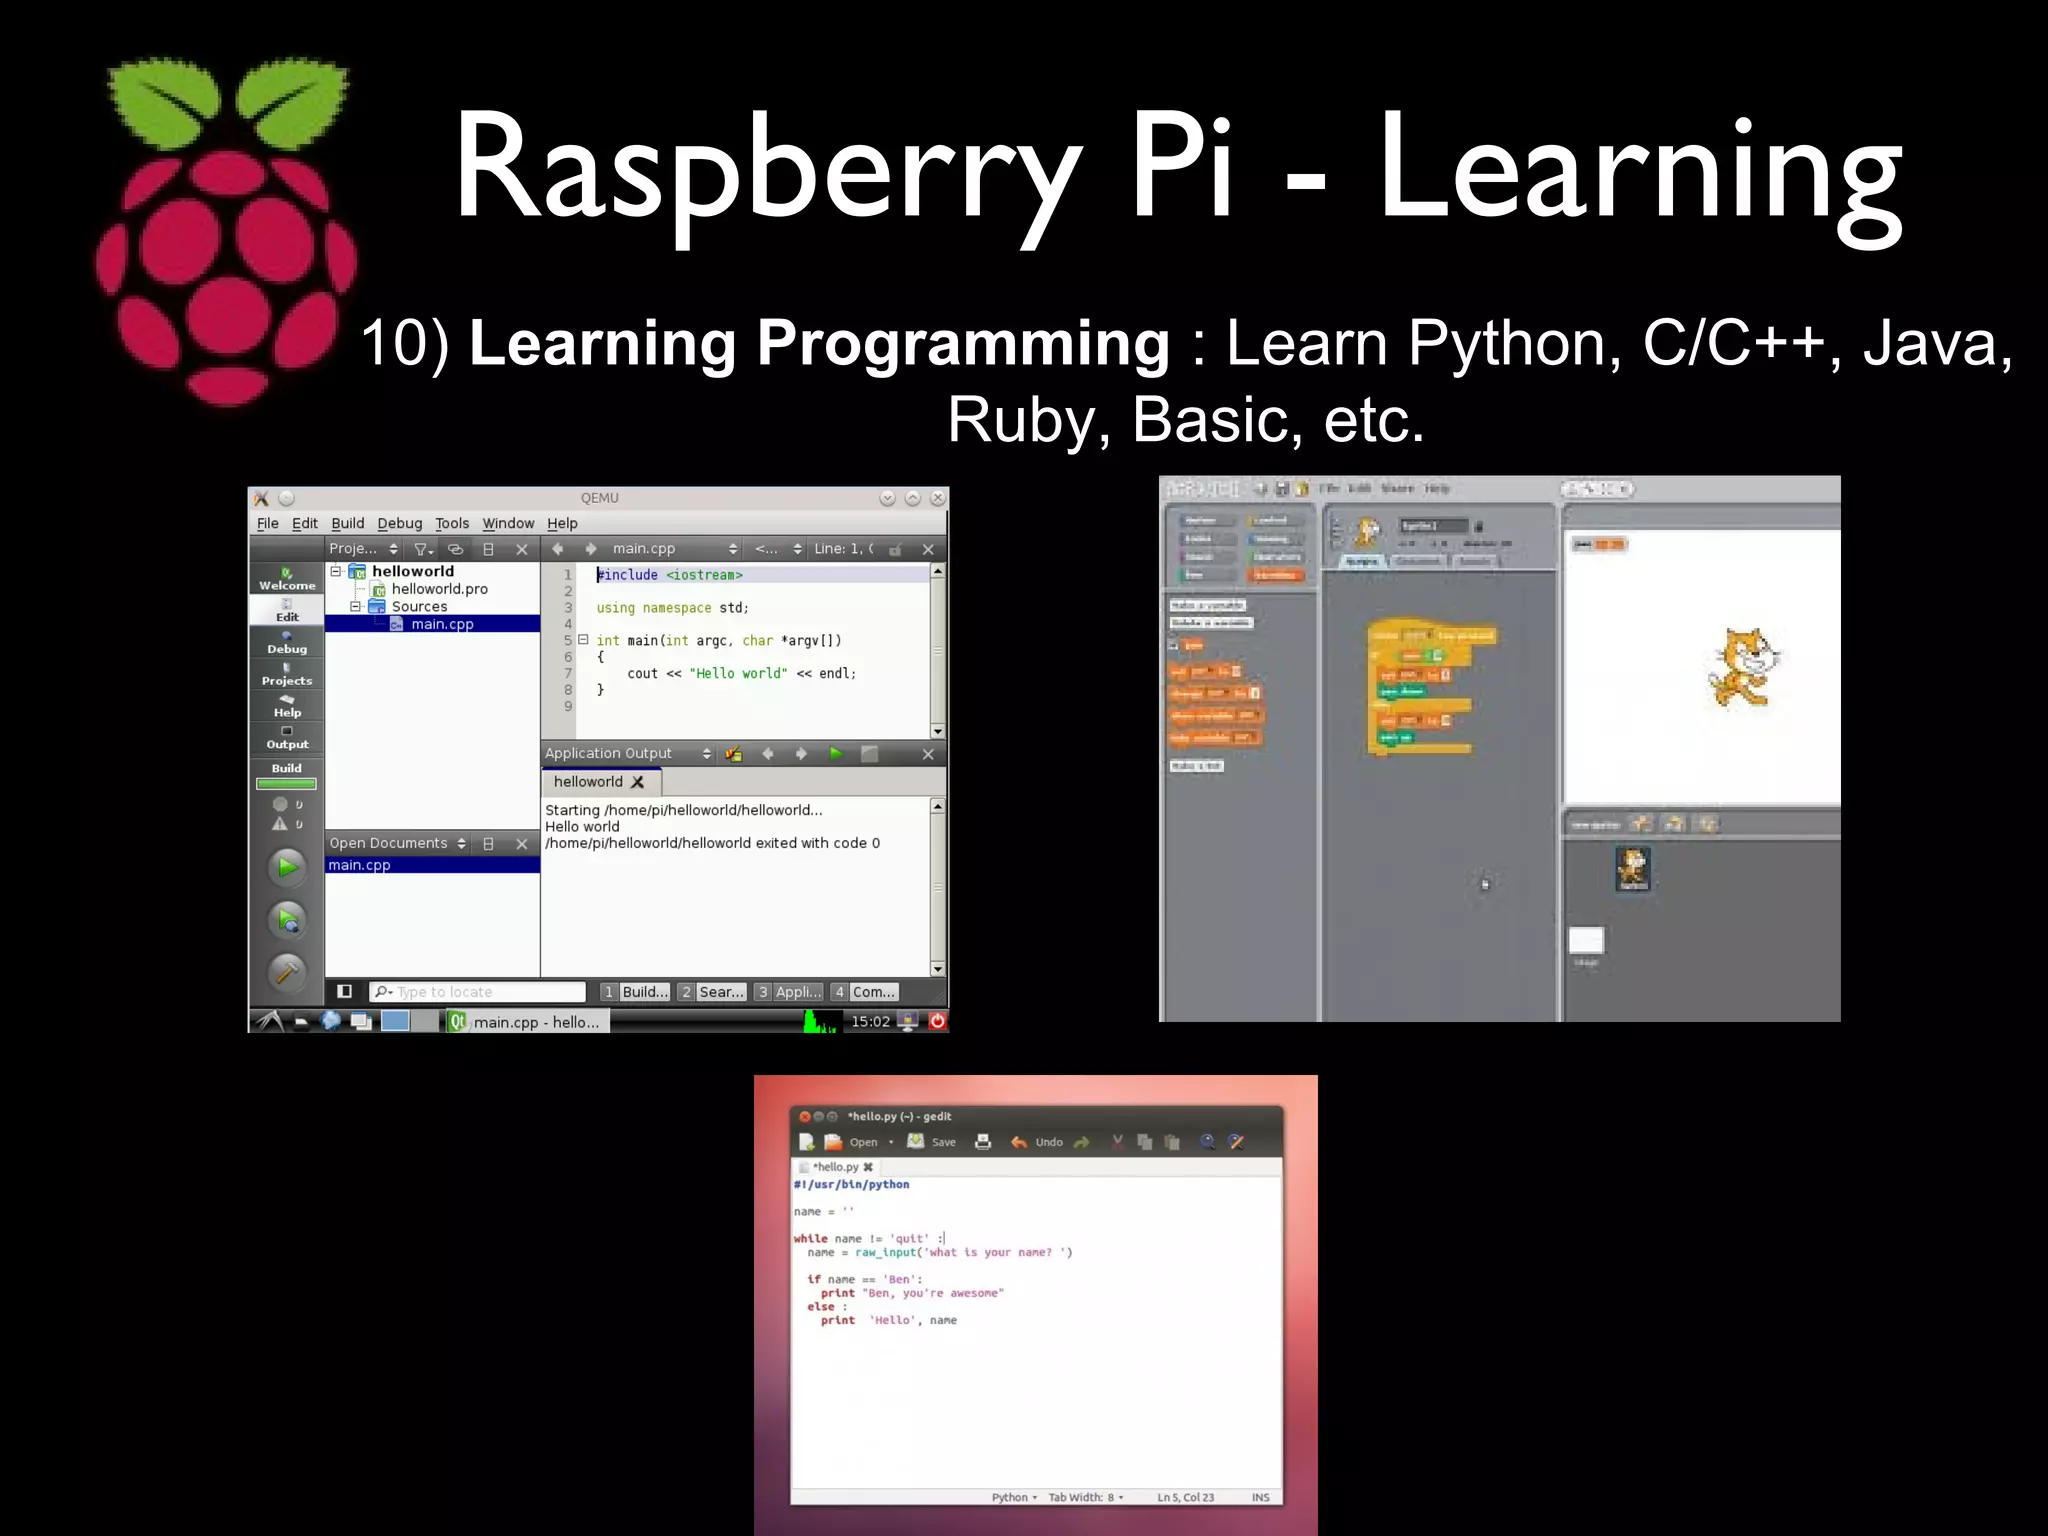Click the Copy icon in gedit toolbar
The image size is (2048, 1536).
click(1145, 1142)
